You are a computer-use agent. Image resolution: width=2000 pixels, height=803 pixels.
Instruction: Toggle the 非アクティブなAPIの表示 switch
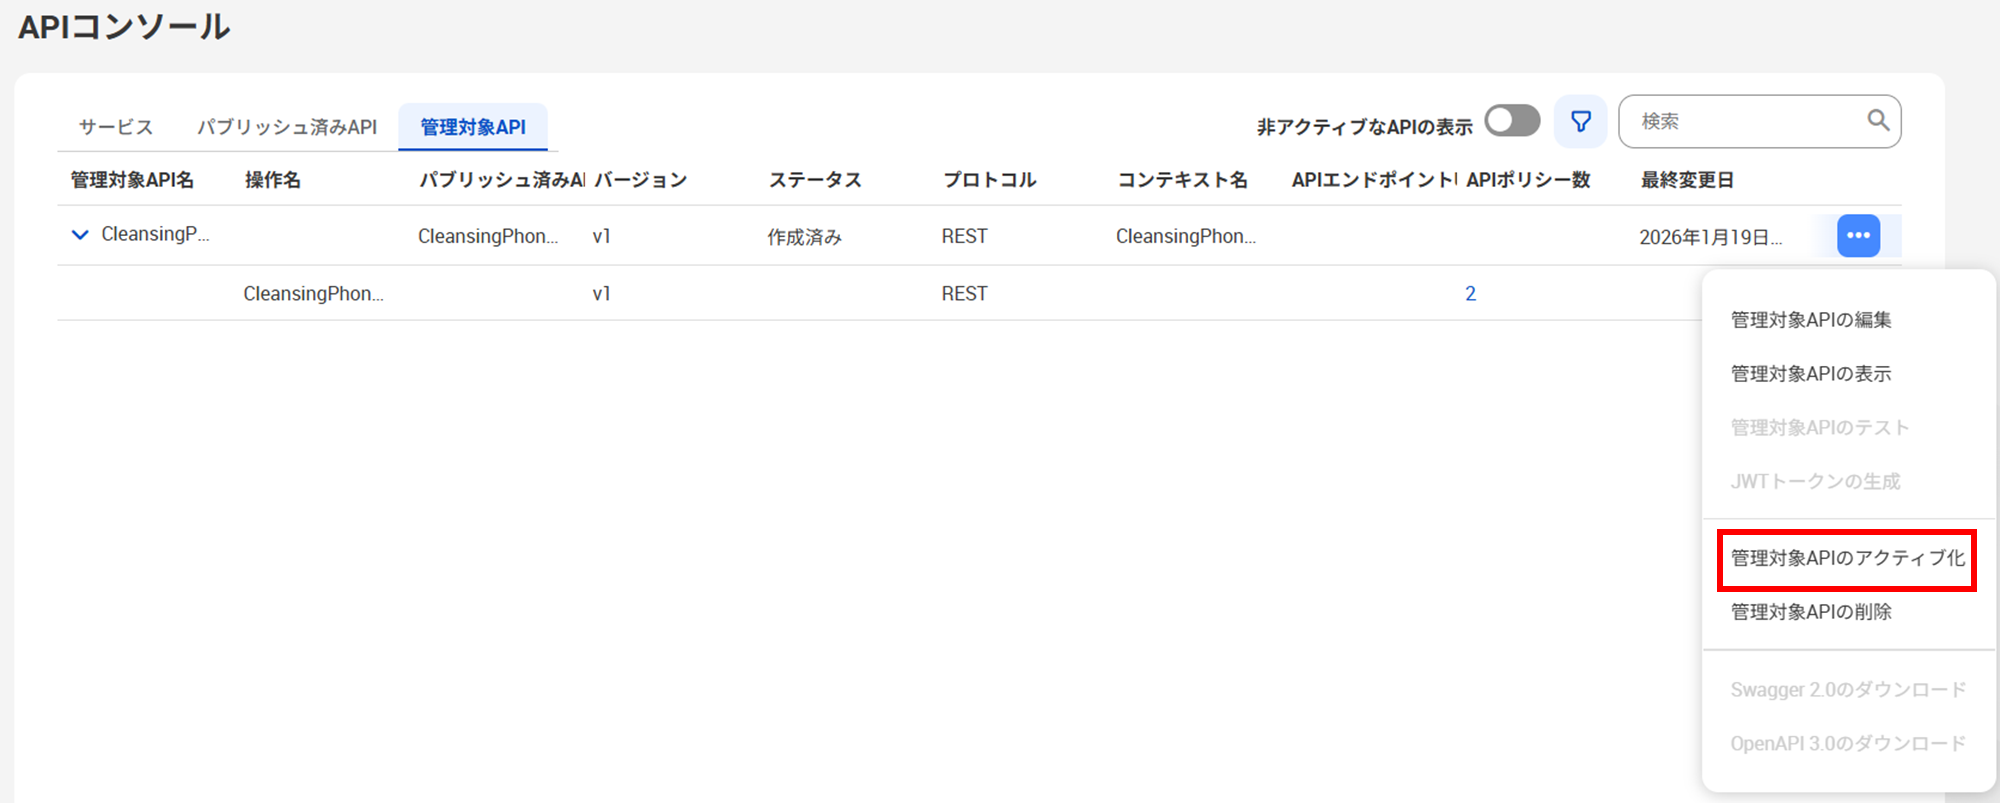point(1512,121)
